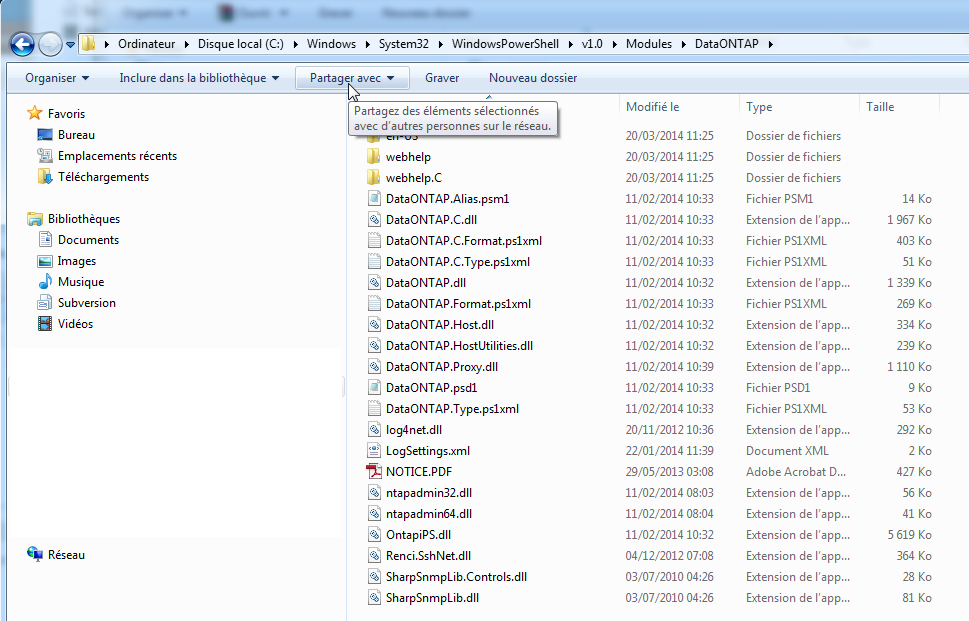Select the file DataONTAP.dll
Image resolution: width=969 pixels, height=621 pixels.
tap(426, 282)
